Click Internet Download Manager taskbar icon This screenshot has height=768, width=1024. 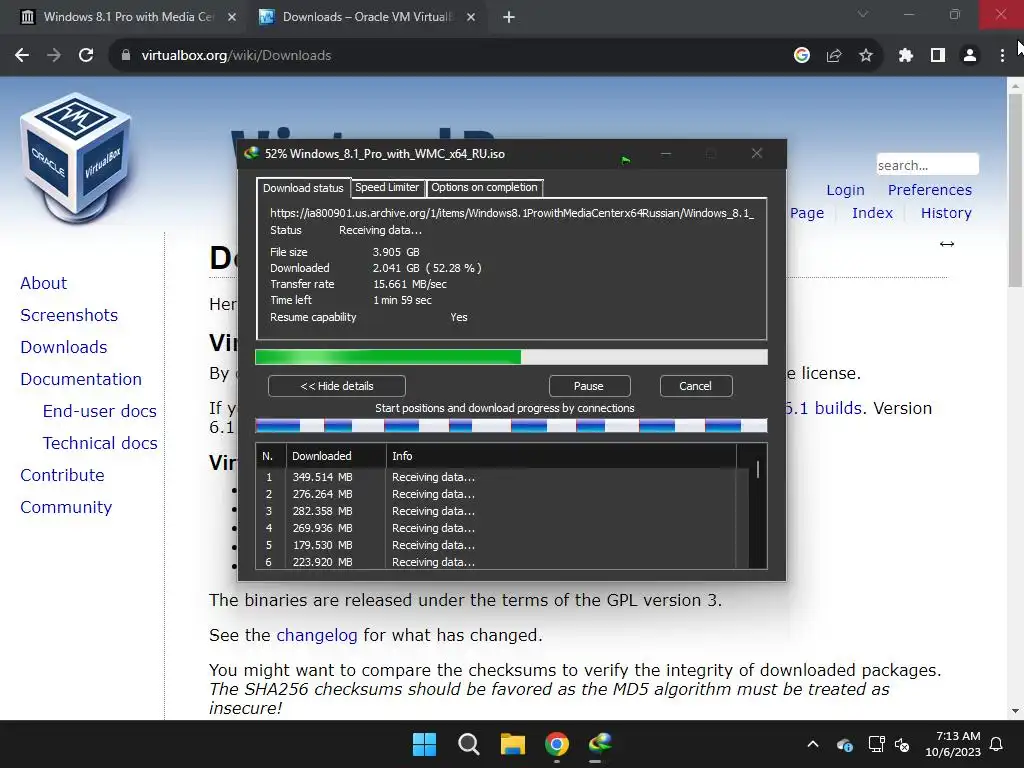click(x=600, y=743)
